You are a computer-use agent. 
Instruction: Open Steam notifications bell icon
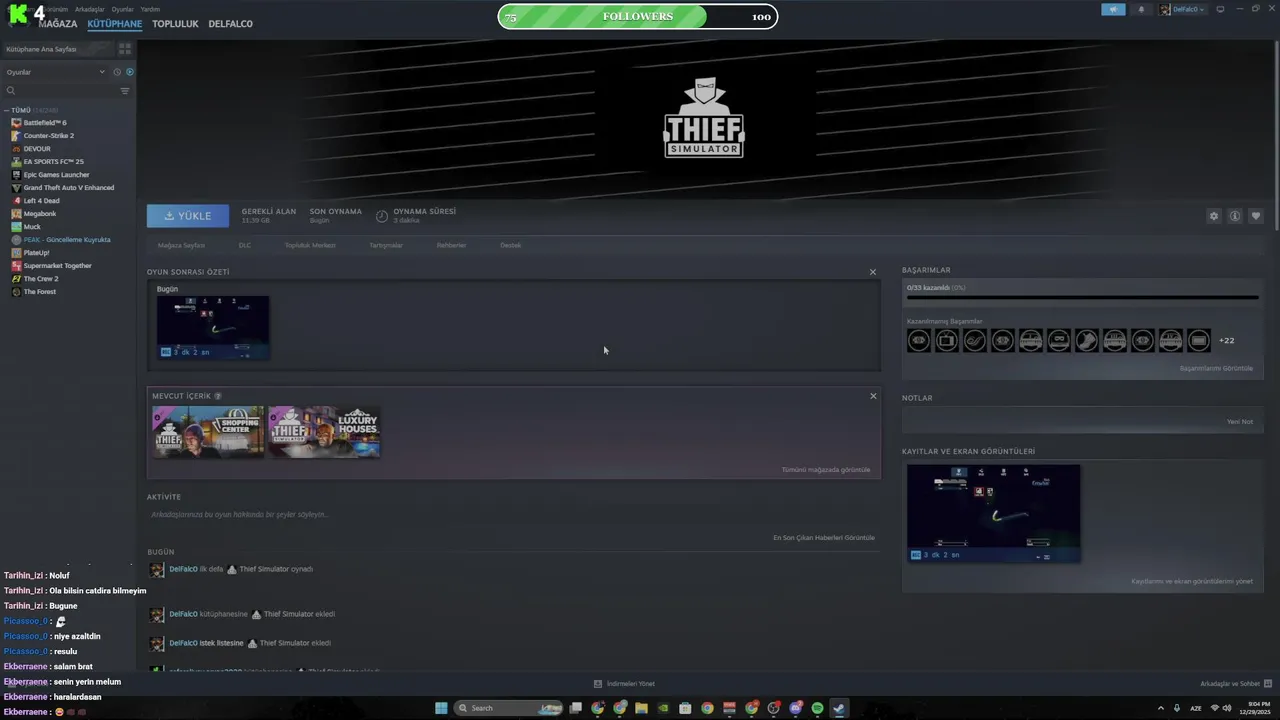[x=1141, y=9]
